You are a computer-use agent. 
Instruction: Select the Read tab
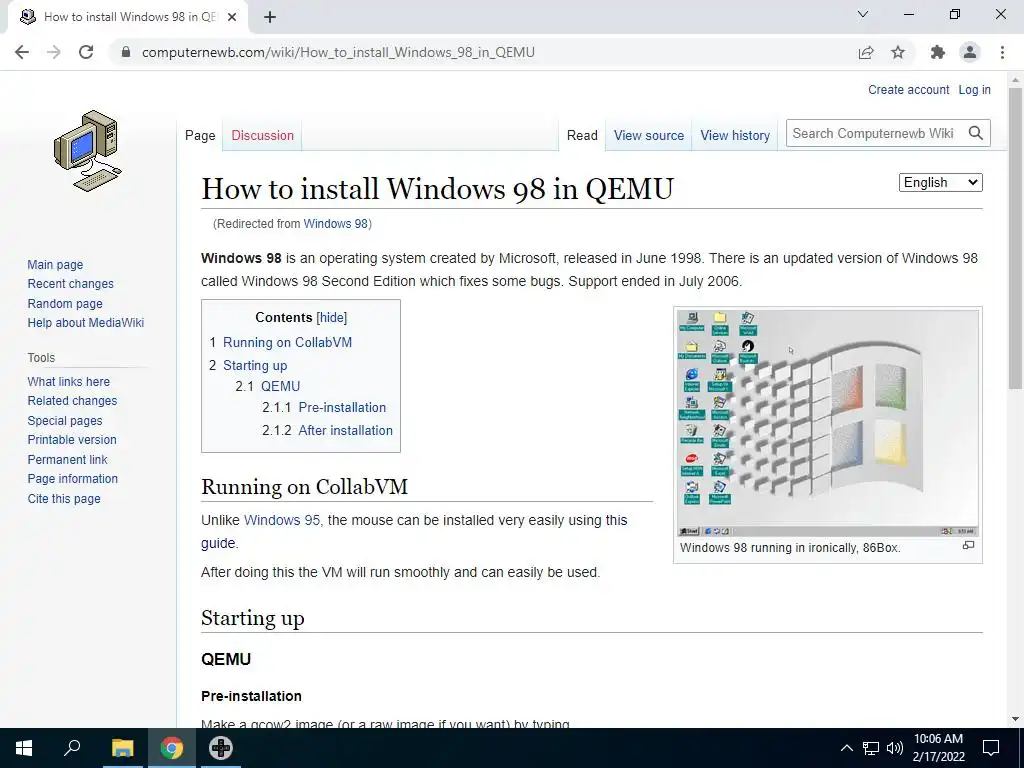[582, 135]
